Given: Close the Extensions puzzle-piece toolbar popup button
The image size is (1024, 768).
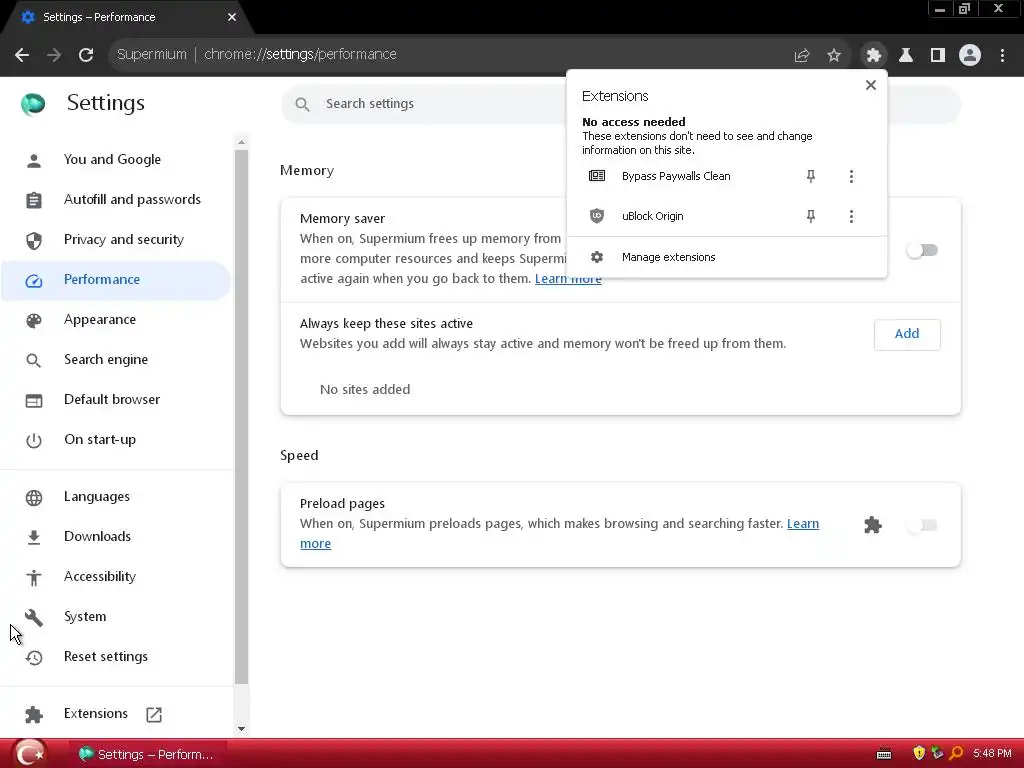Looking at the screenshot, I should coord(873,55).
